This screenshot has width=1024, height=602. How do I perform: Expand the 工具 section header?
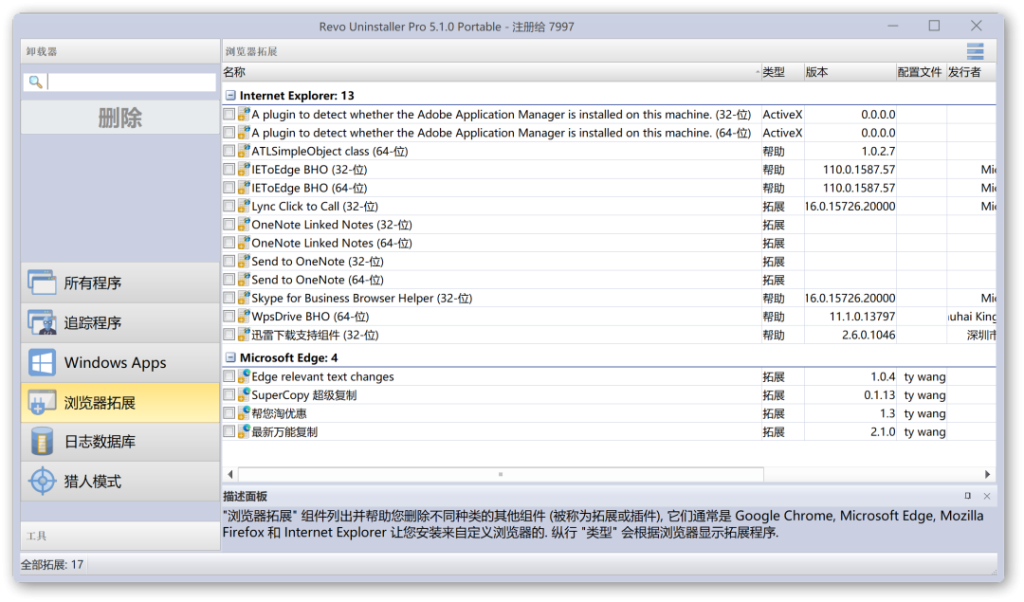coord(120,535)
